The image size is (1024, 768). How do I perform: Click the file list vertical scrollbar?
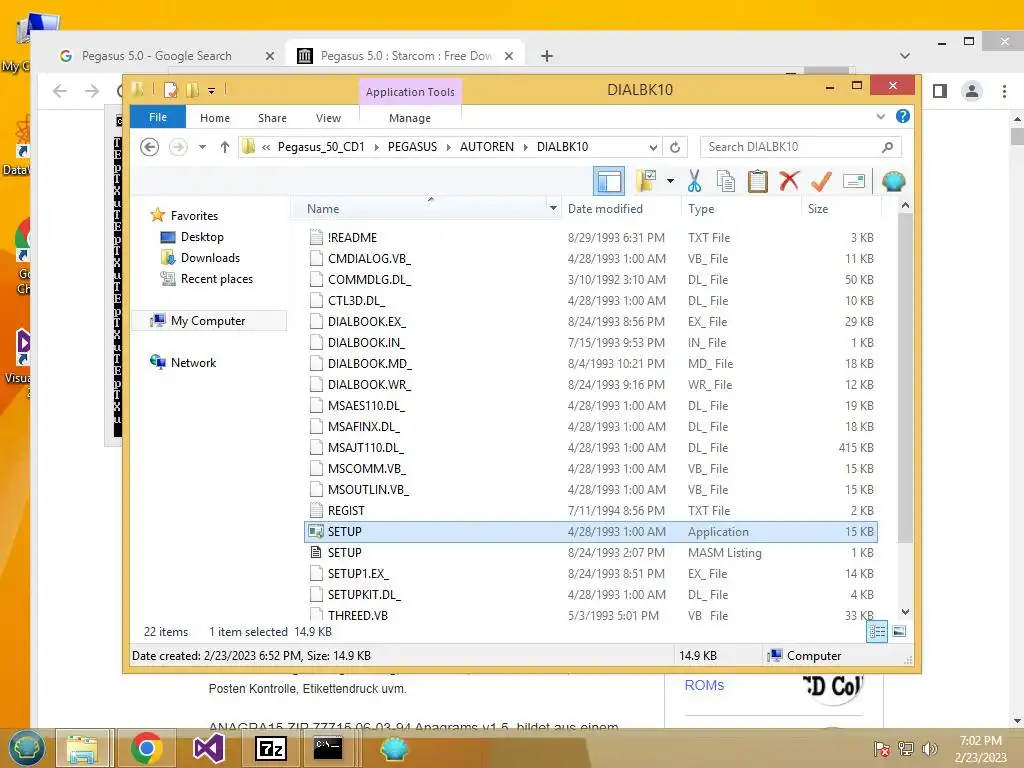[x=905, y=377]
